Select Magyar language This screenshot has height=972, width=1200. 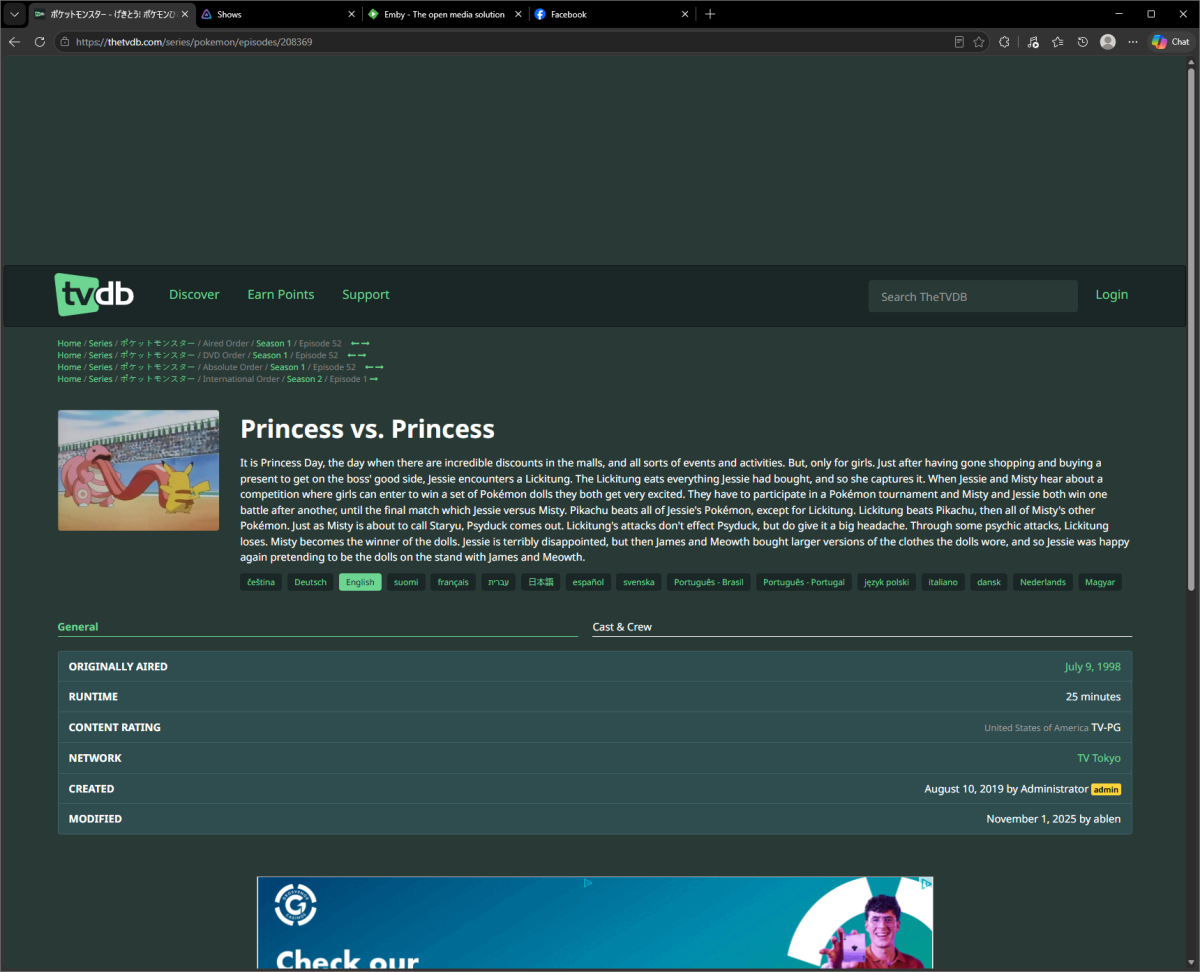[x=1100, y=582]
